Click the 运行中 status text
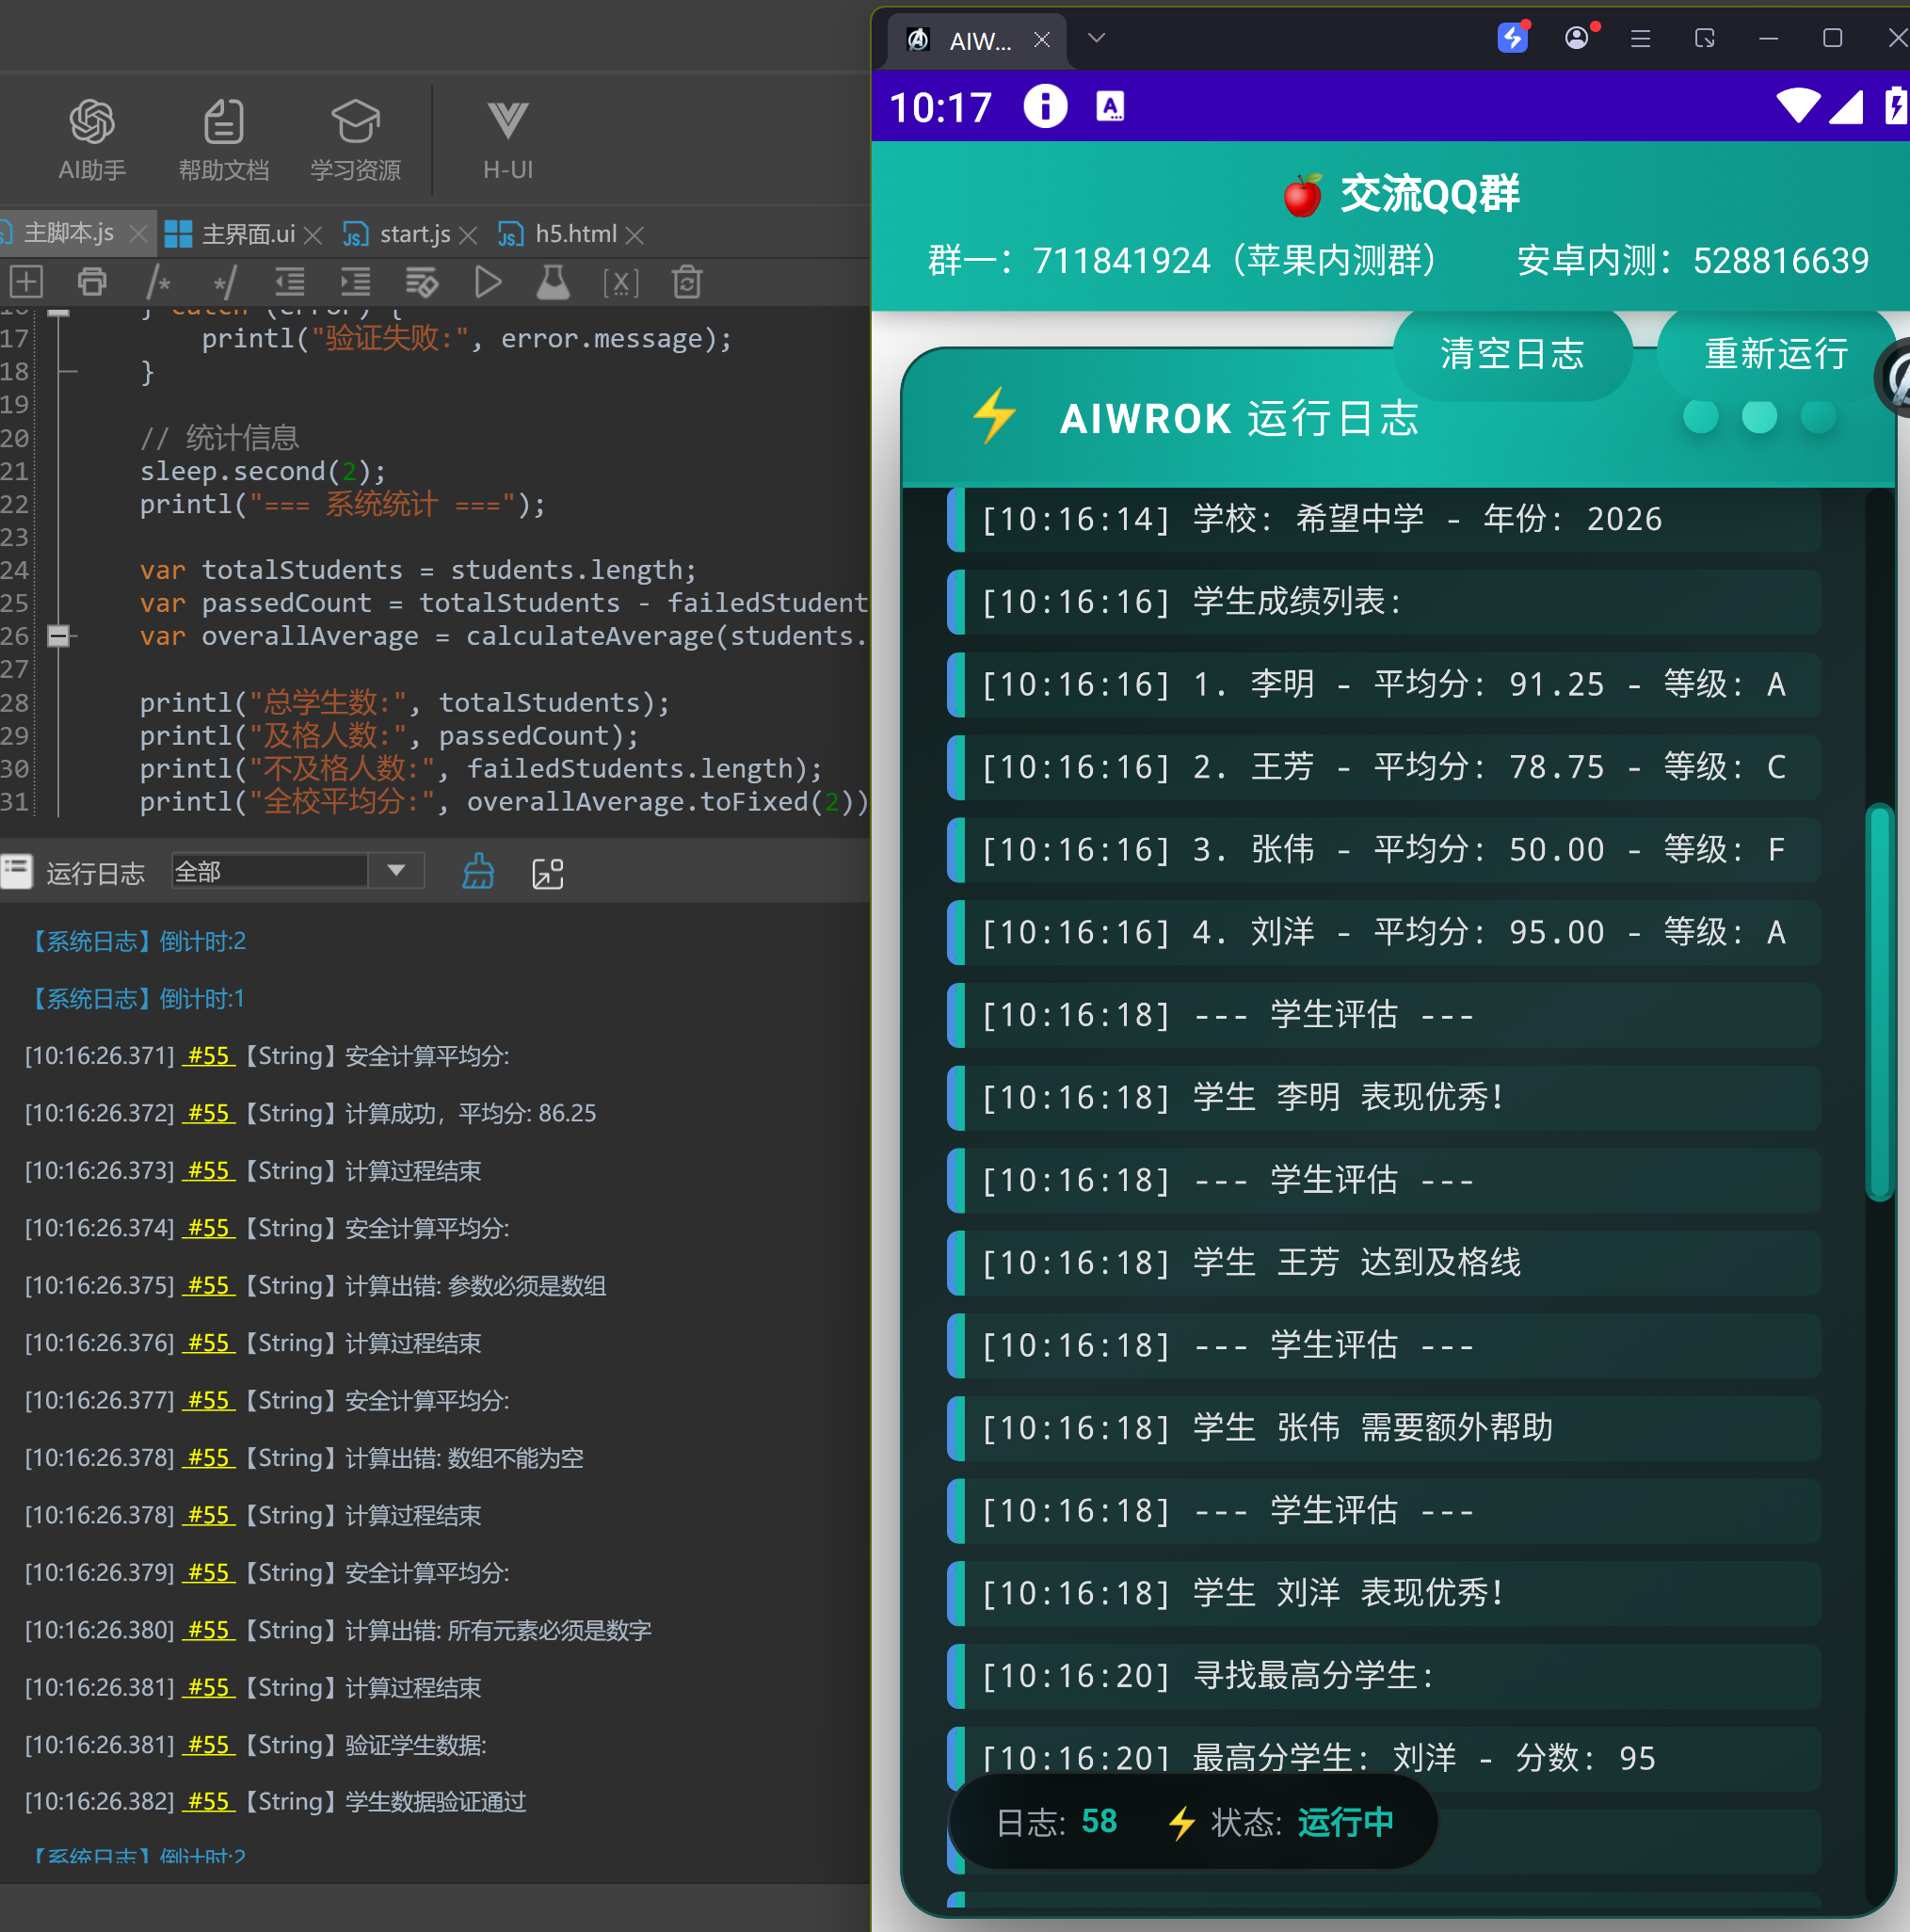 [1345, 1822]
